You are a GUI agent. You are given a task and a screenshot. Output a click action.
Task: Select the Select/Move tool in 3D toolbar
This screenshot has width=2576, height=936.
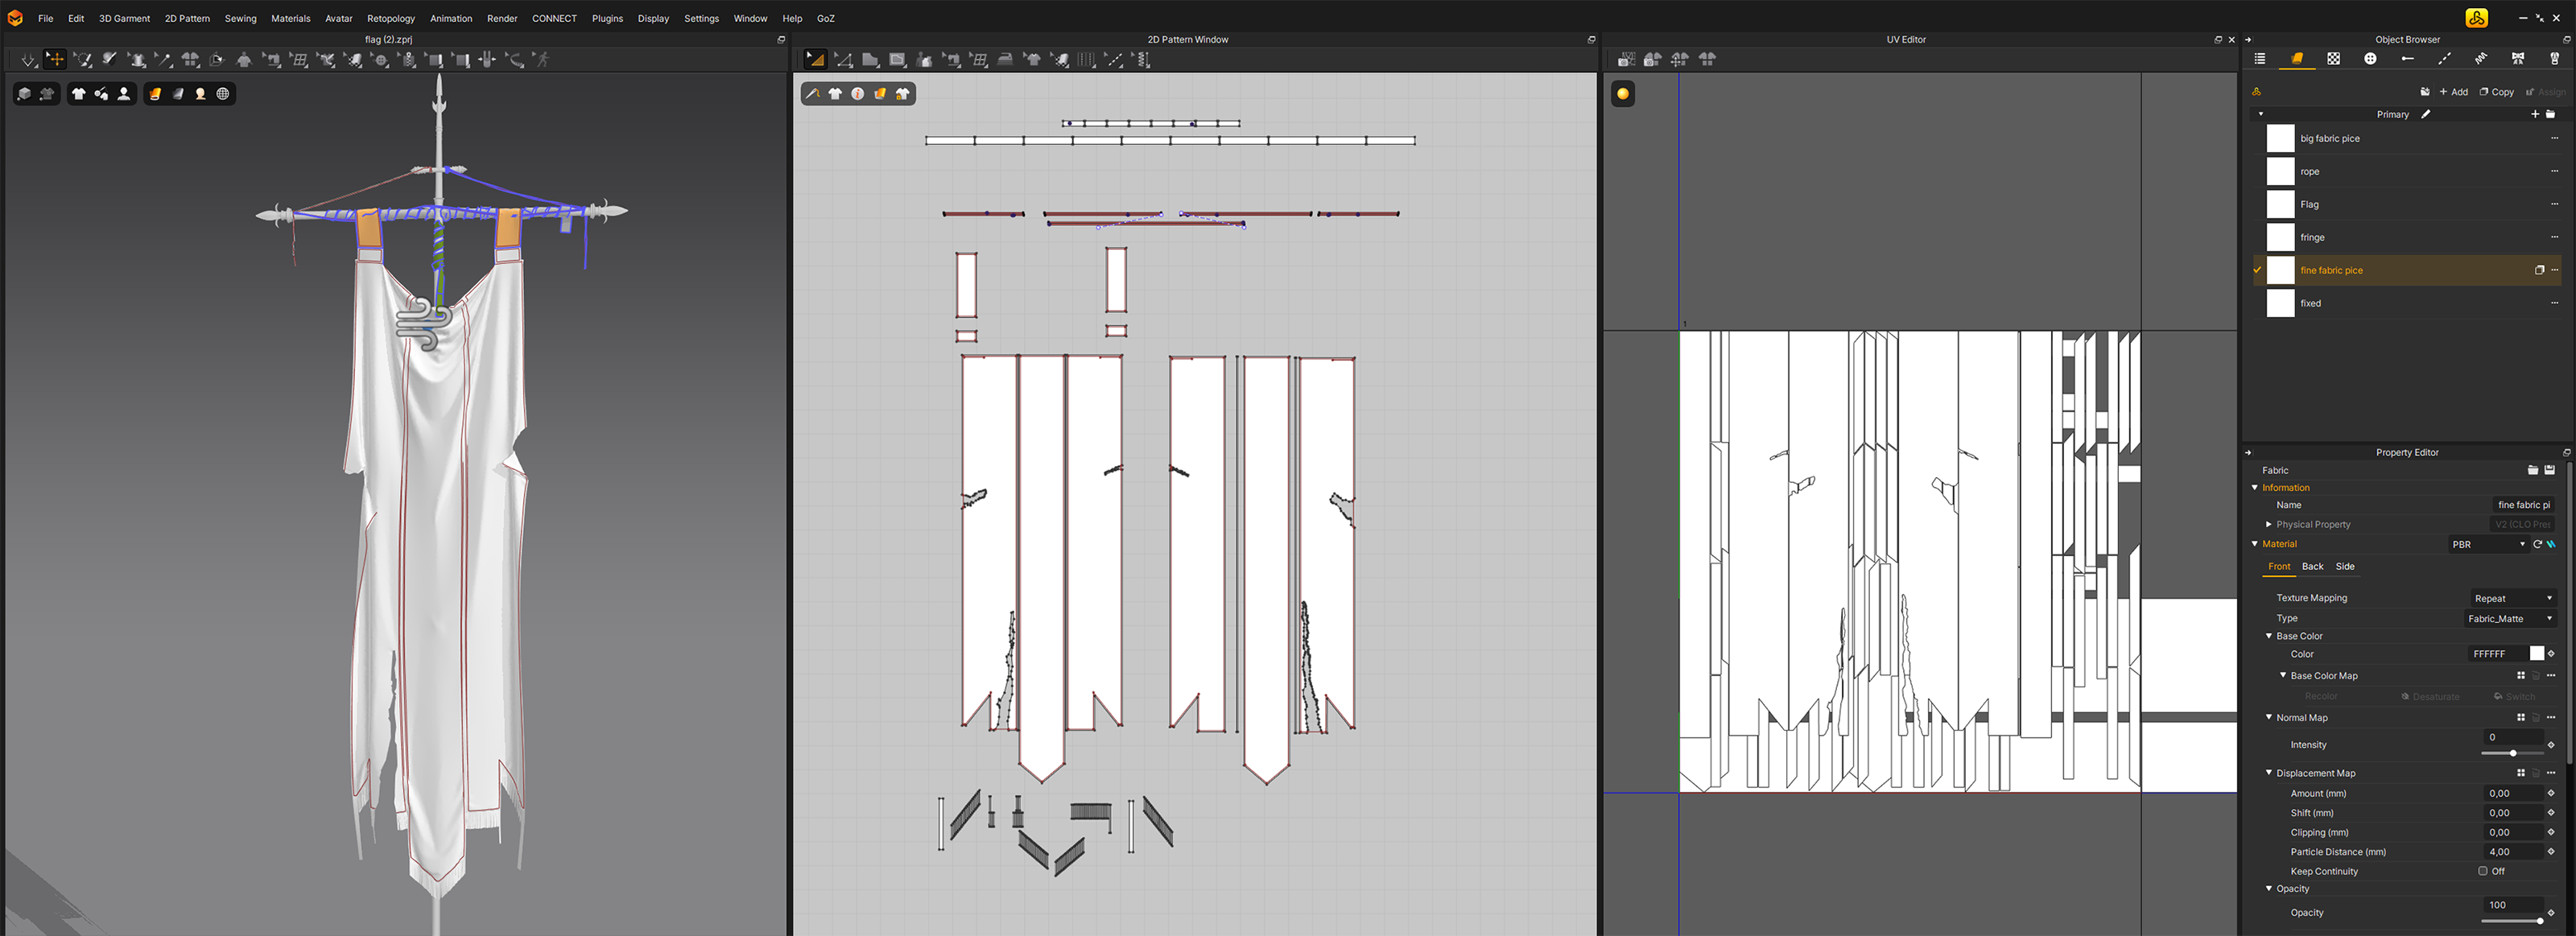(55, 59)
